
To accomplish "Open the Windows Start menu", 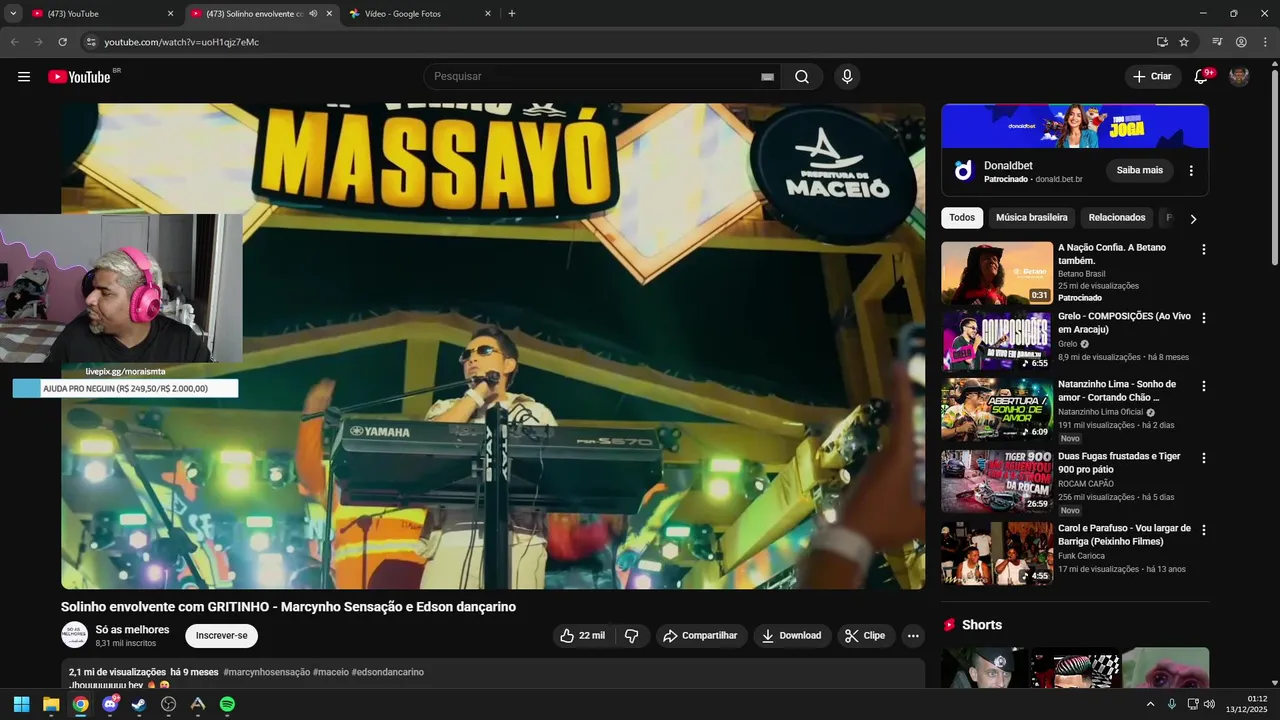I will click(21, 704).
